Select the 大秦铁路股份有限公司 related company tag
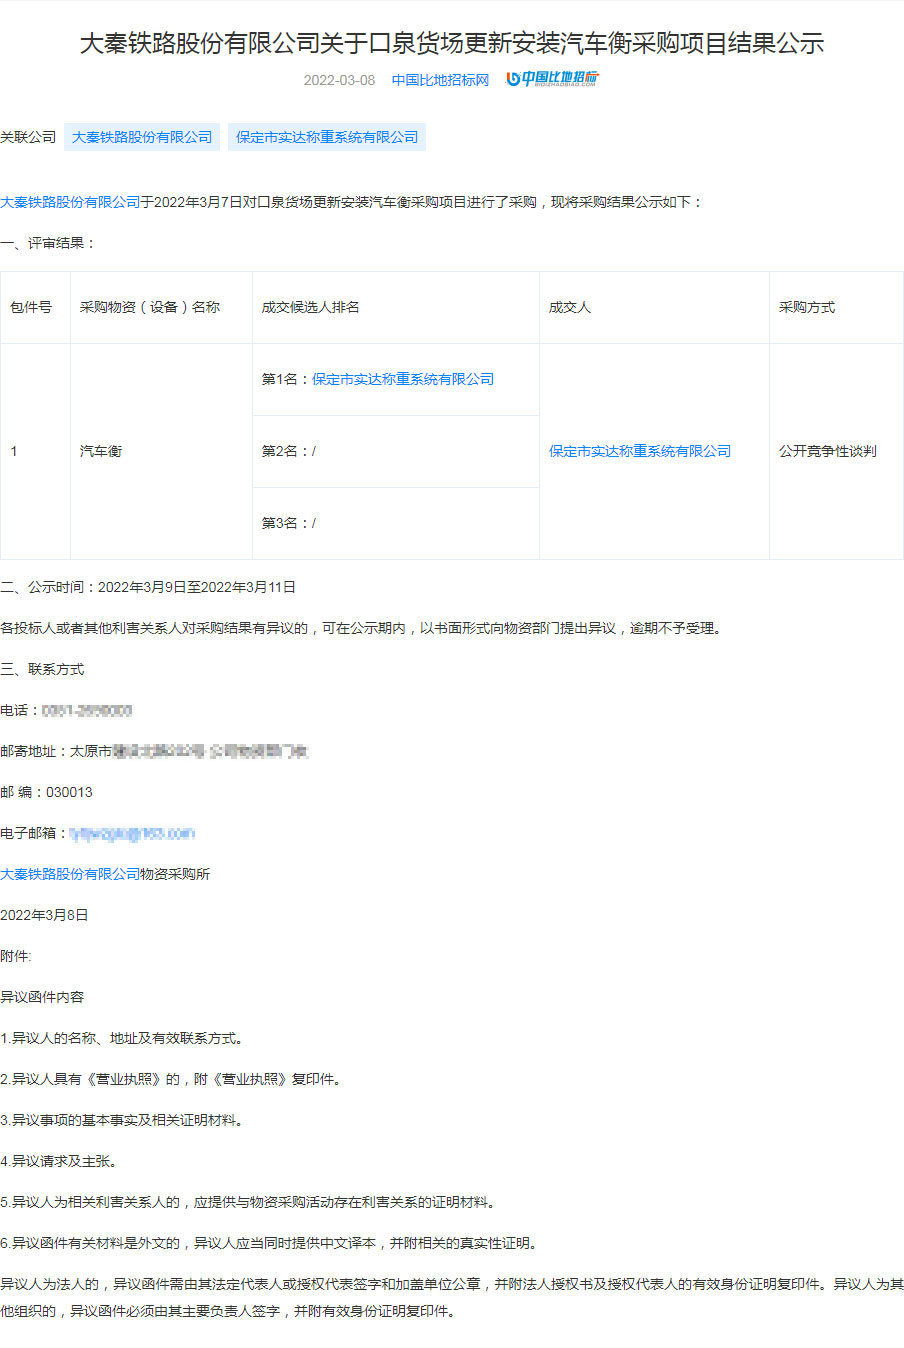 142,137
